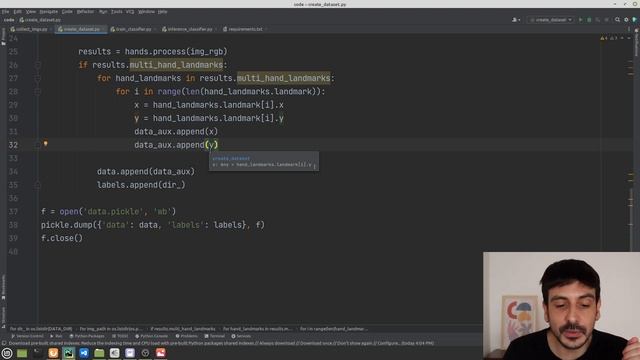Open the Version Control tool window
Screen dimensions: 640x360
(x=27, y=336)
